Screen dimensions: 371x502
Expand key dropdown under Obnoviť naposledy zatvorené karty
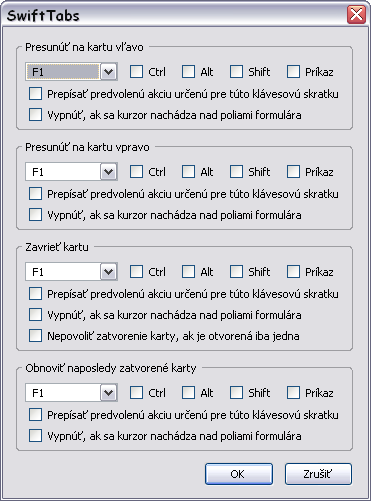tap(71, 393)
